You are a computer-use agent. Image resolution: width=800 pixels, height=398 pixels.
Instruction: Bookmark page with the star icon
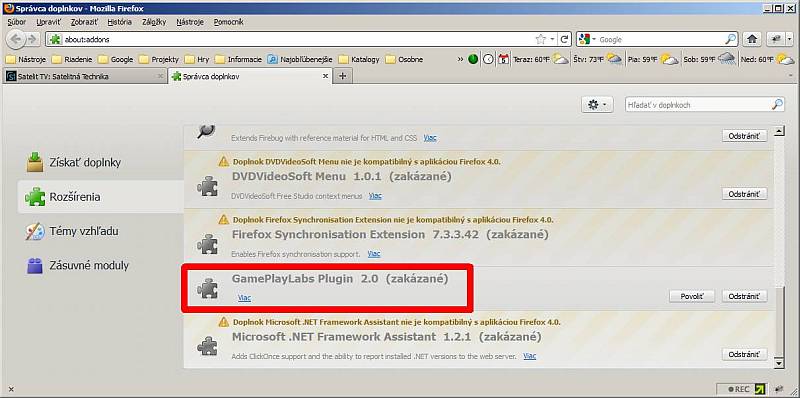point(541,39)
